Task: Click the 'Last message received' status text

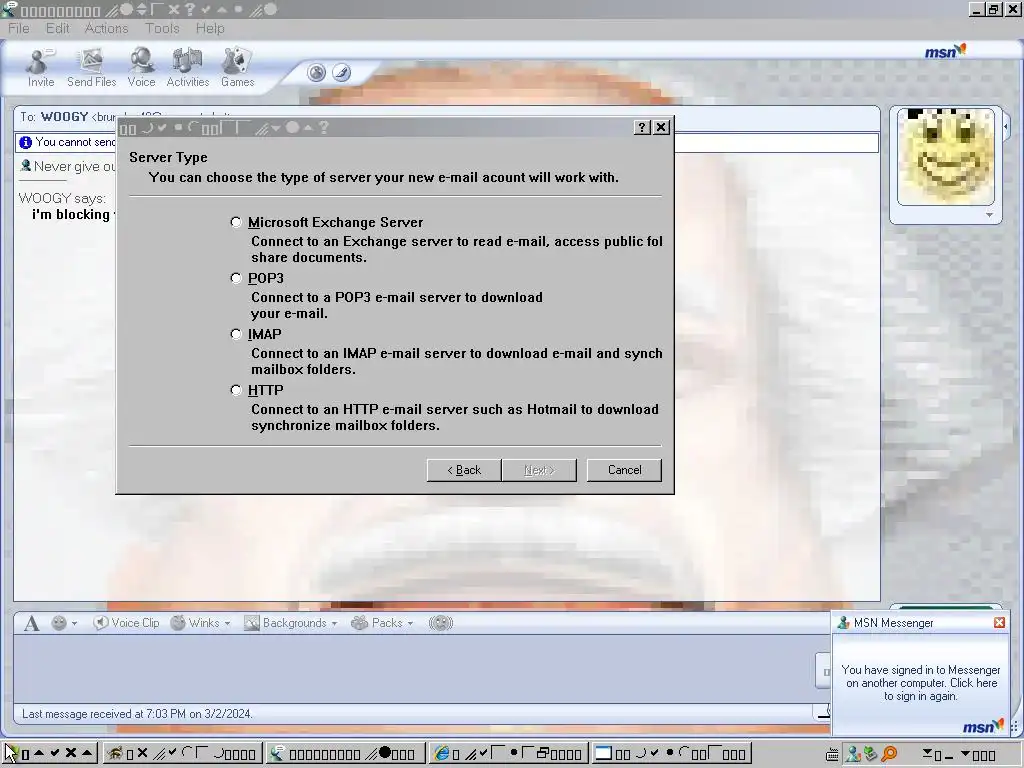Action: [x=137, y=714]
